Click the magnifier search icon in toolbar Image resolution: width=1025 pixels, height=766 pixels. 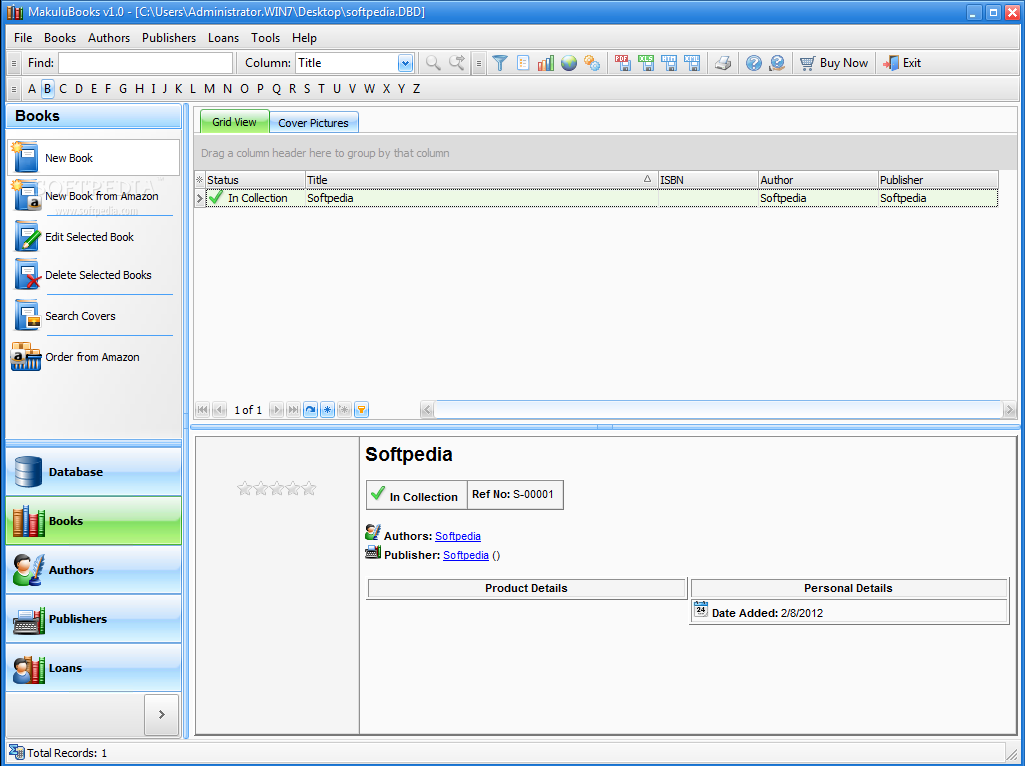tap(433, 63)
